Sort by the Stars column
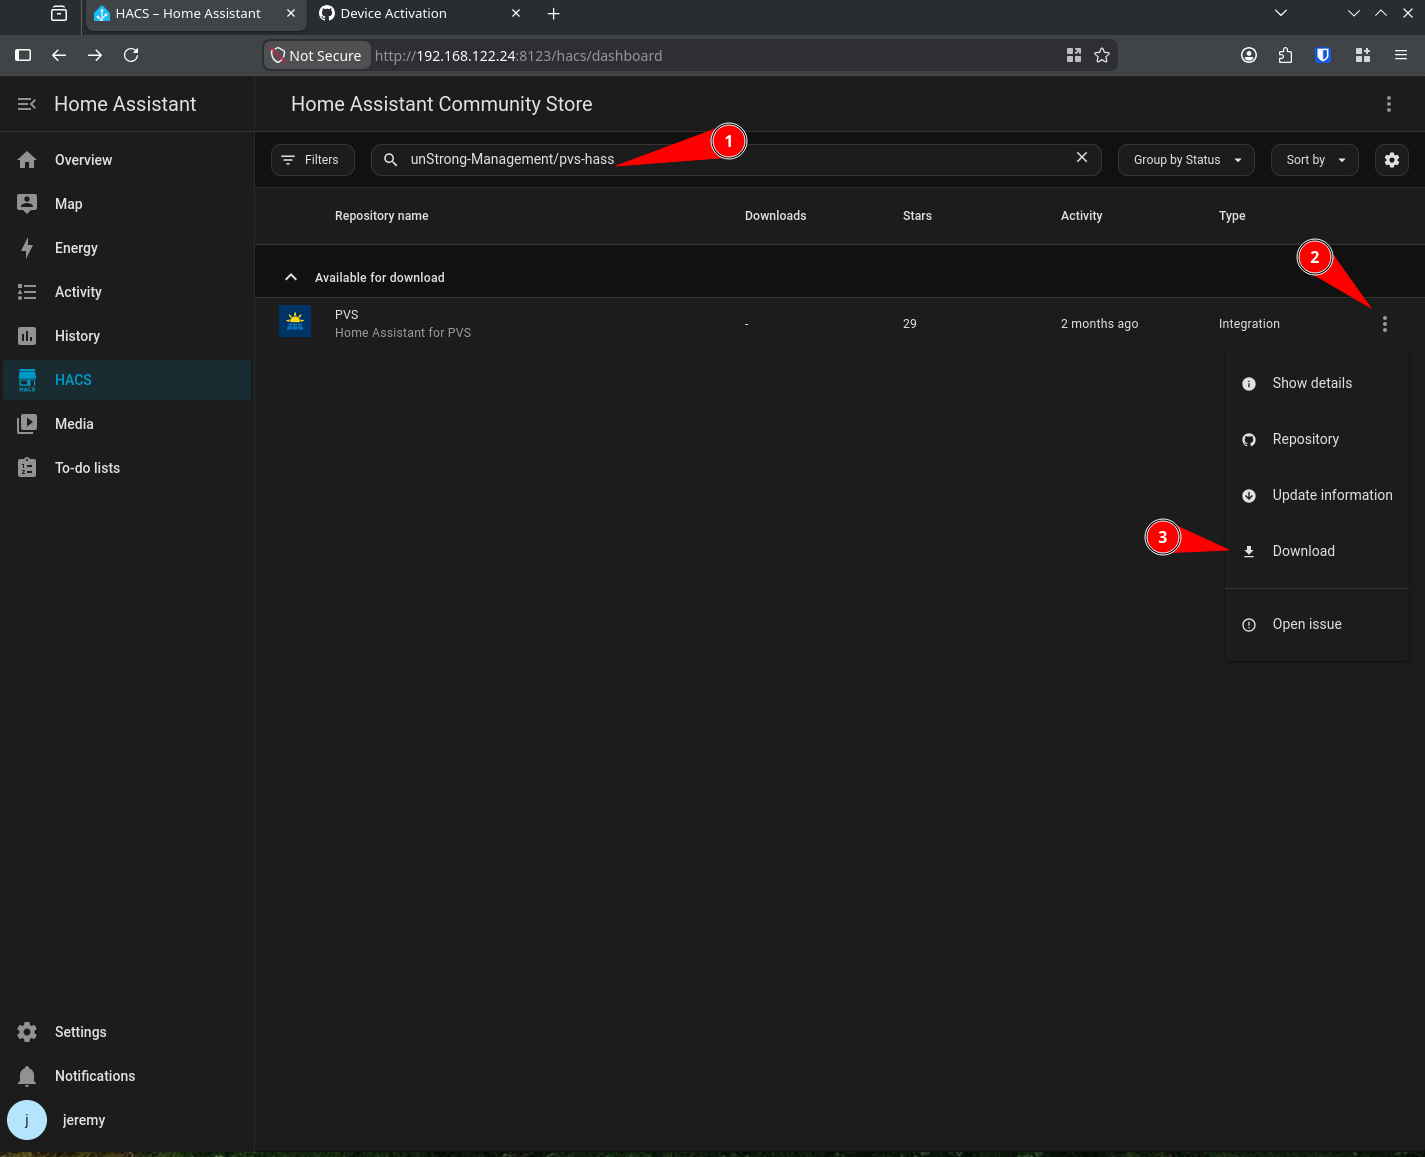The image size is (1425, 1157). (917, 216)
